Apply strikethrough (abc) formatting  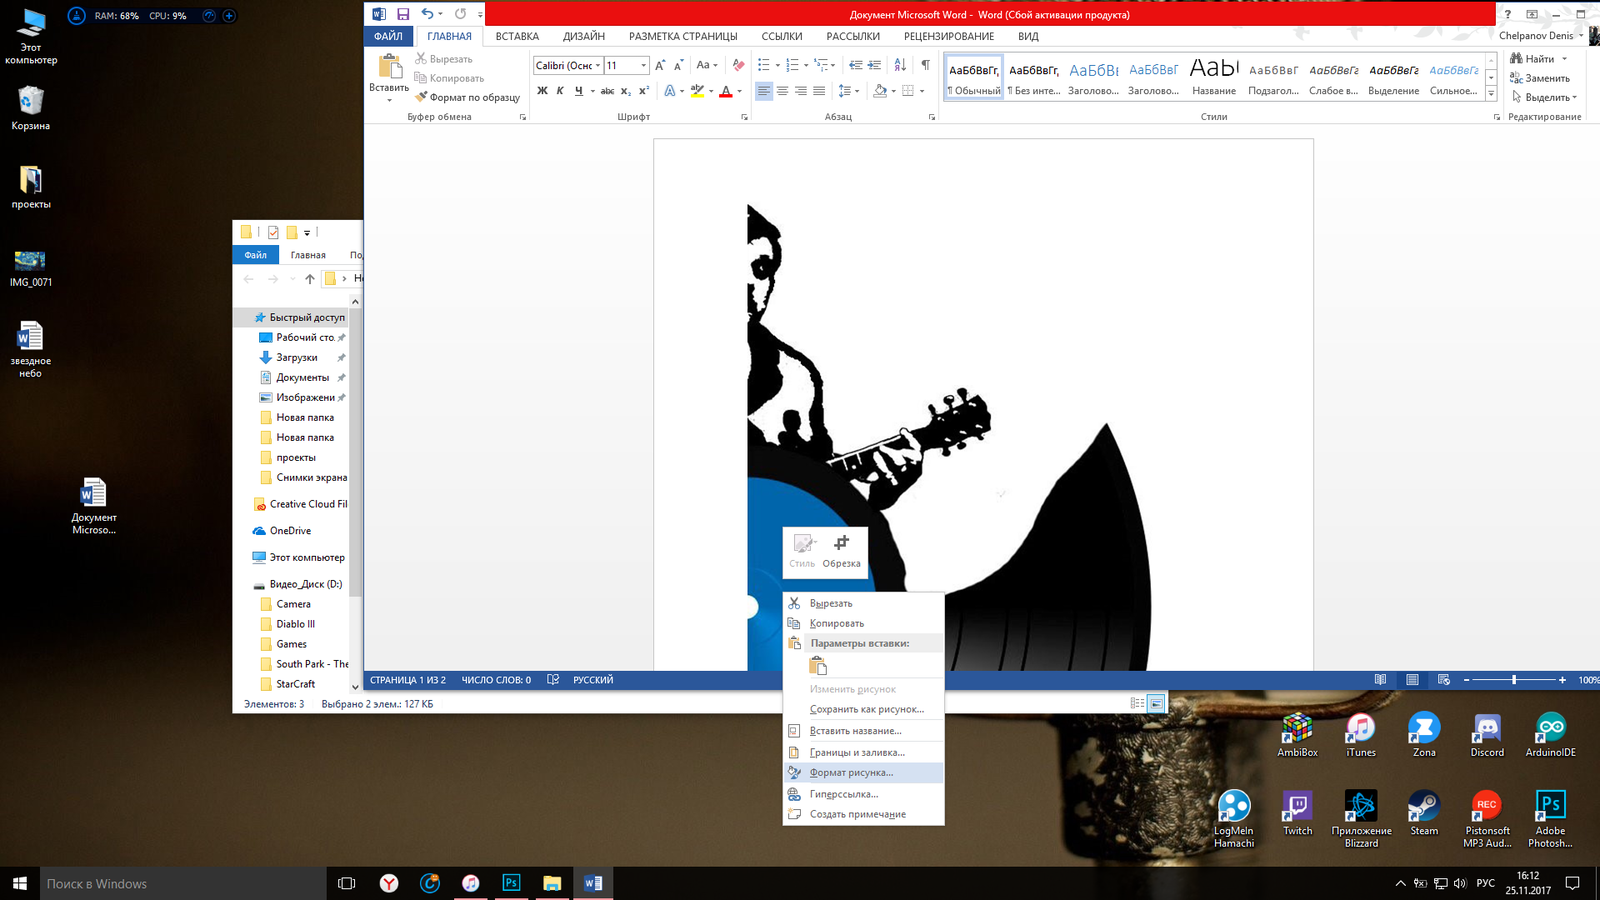(607, 91)
